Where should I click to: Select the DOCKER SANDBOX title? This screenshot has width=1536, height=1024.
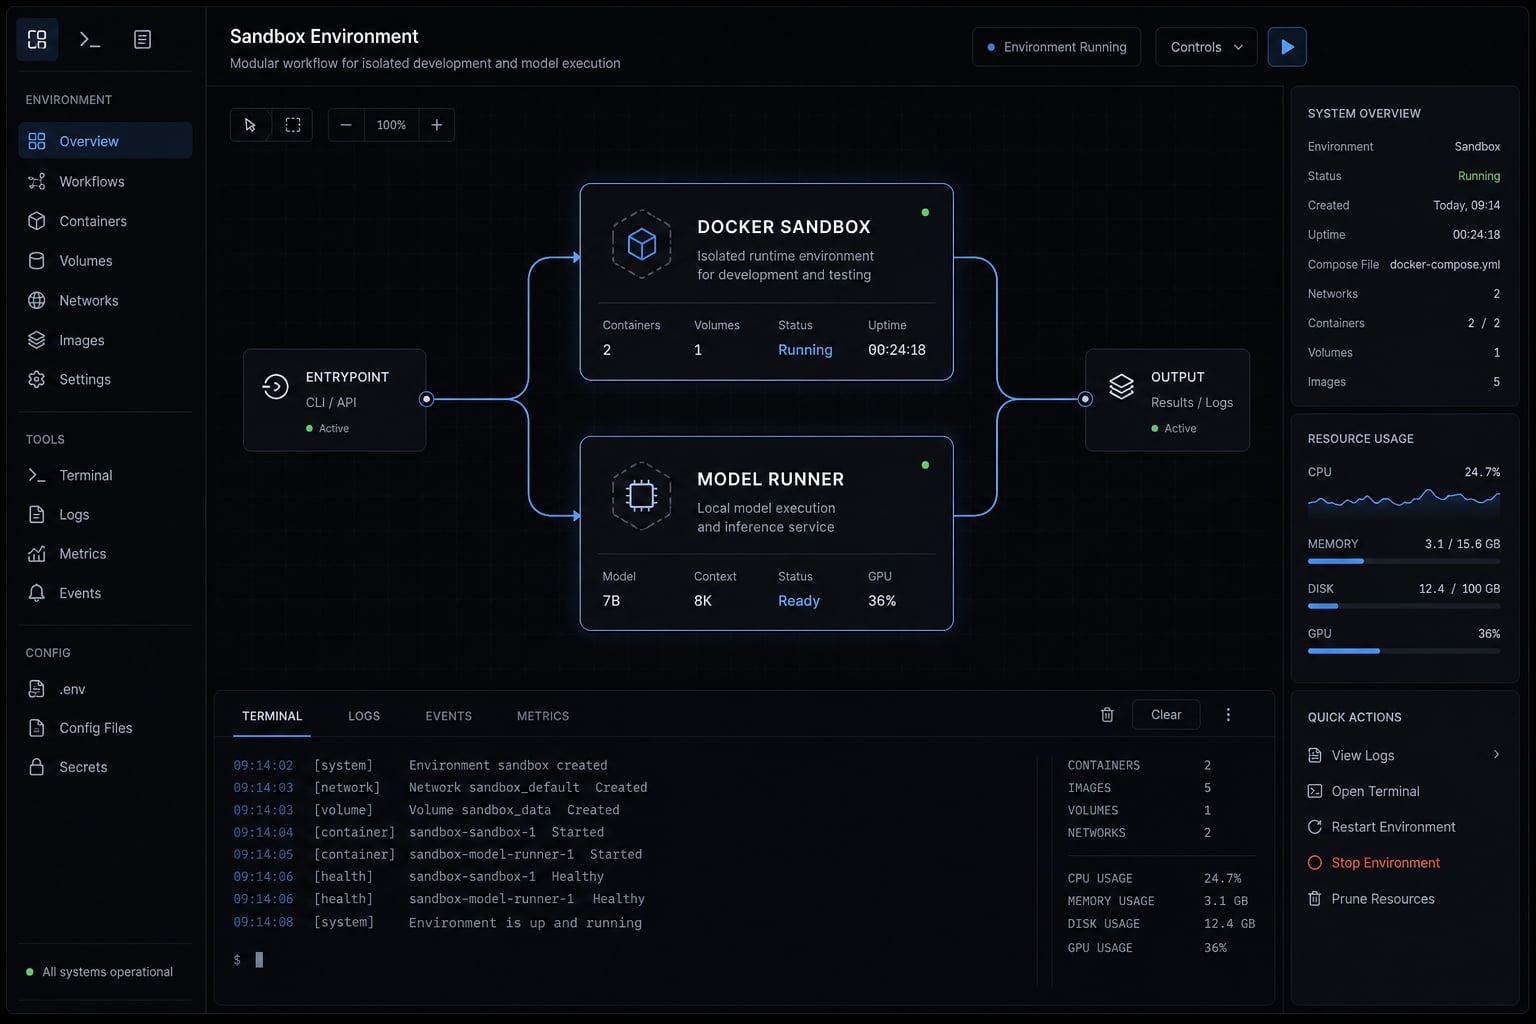point(784,227)
